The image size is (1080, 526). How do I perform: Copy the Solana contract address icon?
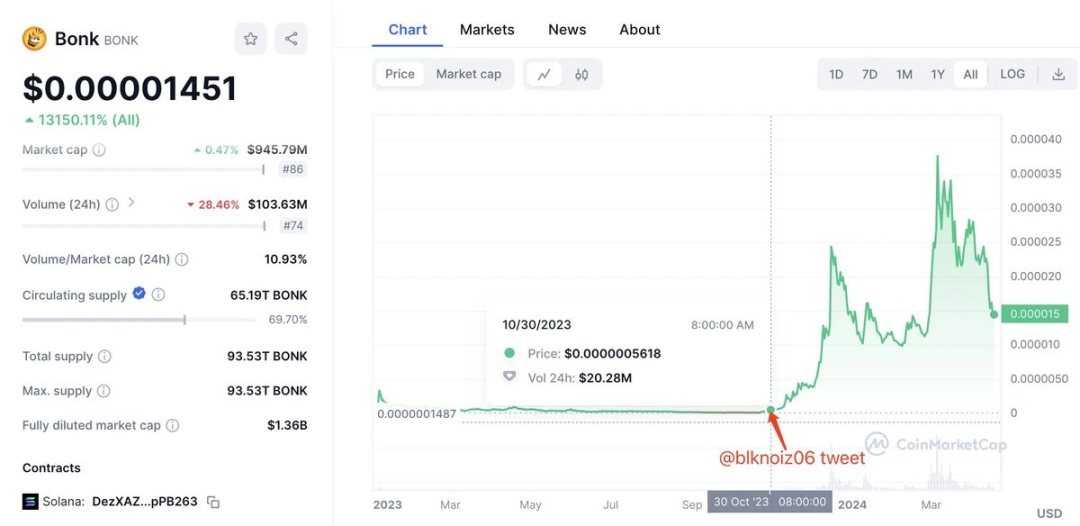click(214, 502)
